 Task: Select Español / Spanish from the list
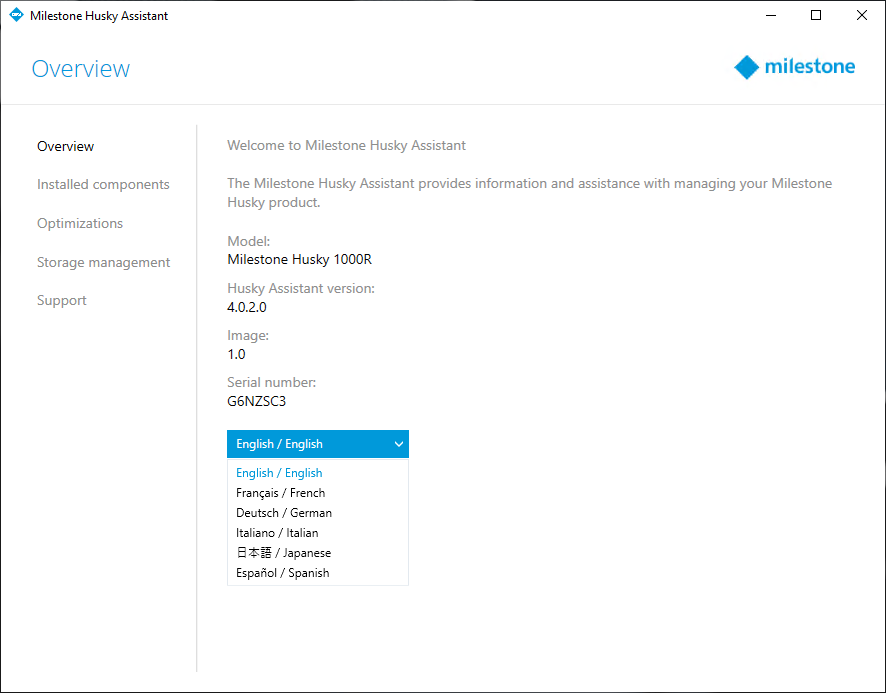point(282,573)
